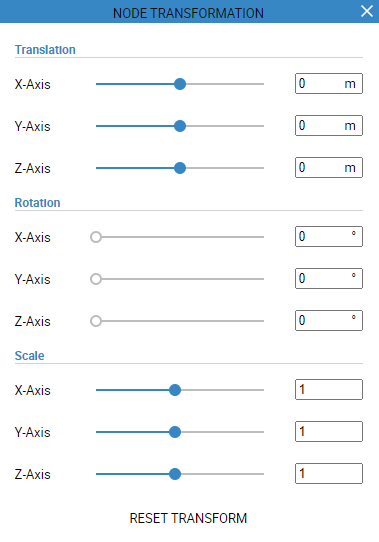Close the Node Transformation dialog

coord(367,11)
